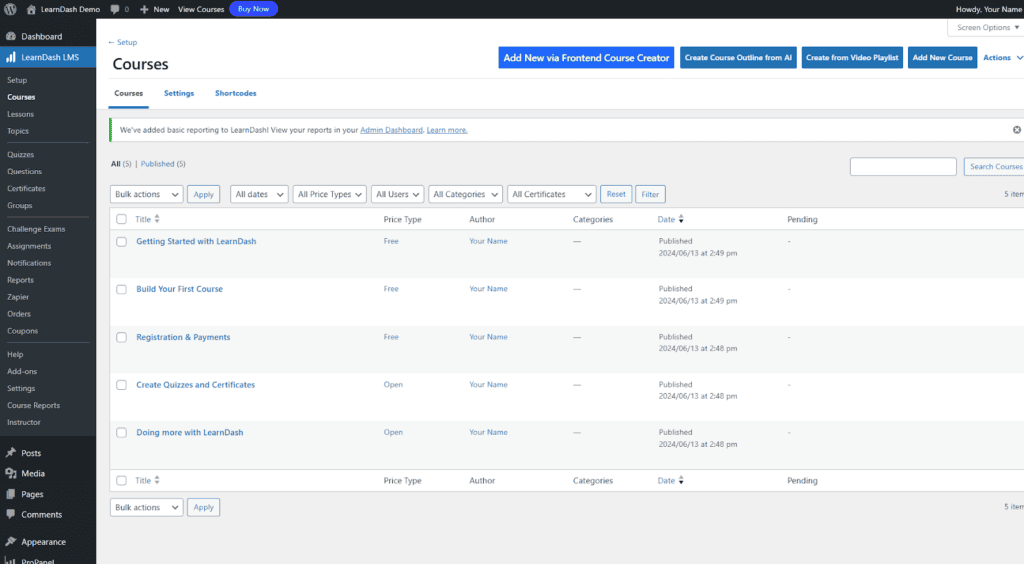Click the Filter button
Screen dimensions: 1024x564
click(650, 195)
